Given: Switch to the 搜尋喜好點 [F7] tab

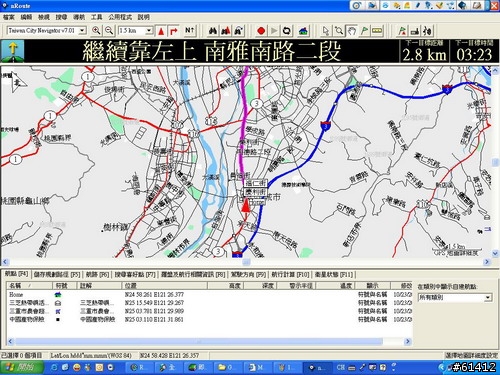Looking at the screenshot, I should tap(135, 275).
